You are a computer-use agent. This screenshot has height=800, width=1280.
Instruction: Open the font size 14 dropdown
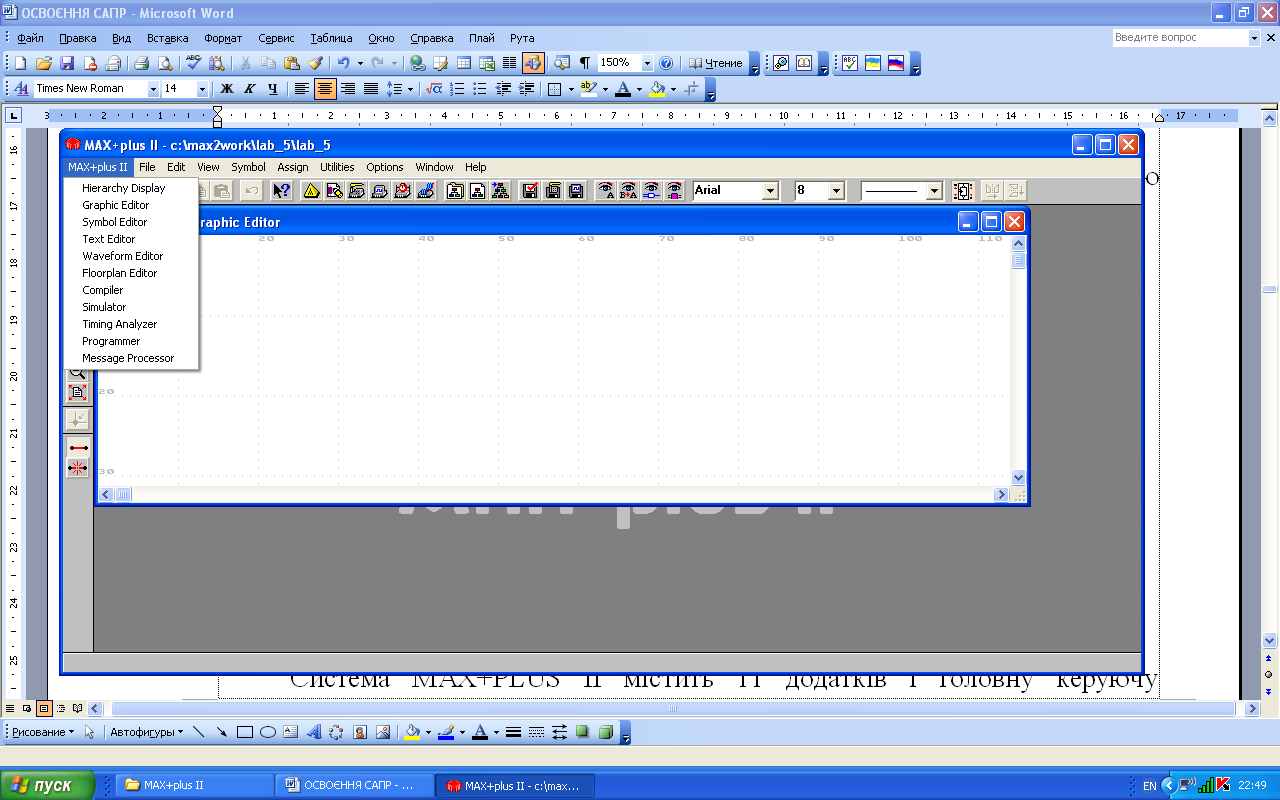(x=202, y=89)
